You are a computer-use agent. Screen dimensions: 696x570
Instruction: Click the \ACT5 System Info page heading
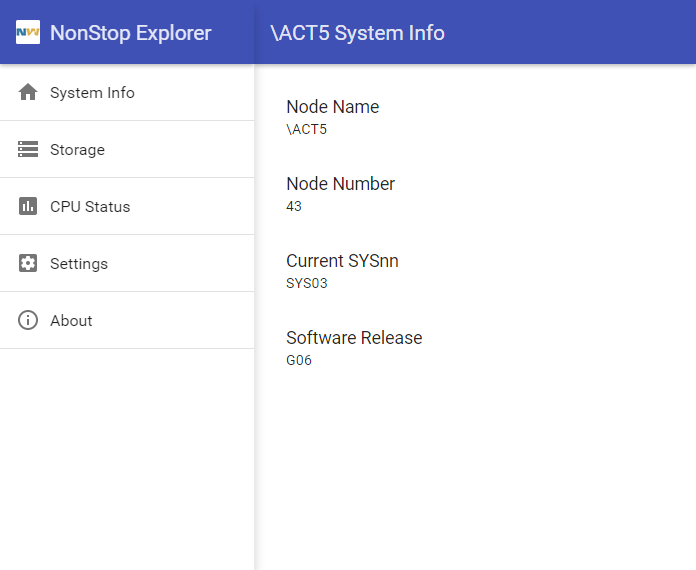(x=357, y=33)
